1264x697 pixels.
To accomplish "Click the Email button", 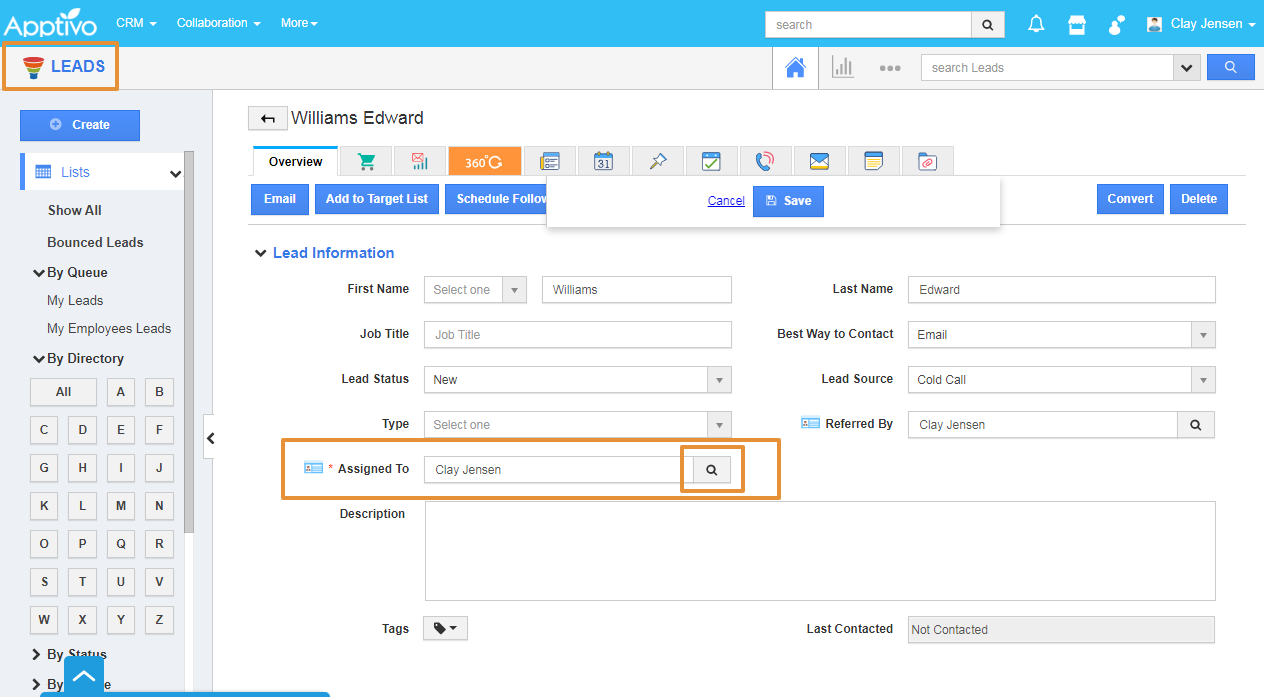I will pos(280,199).
